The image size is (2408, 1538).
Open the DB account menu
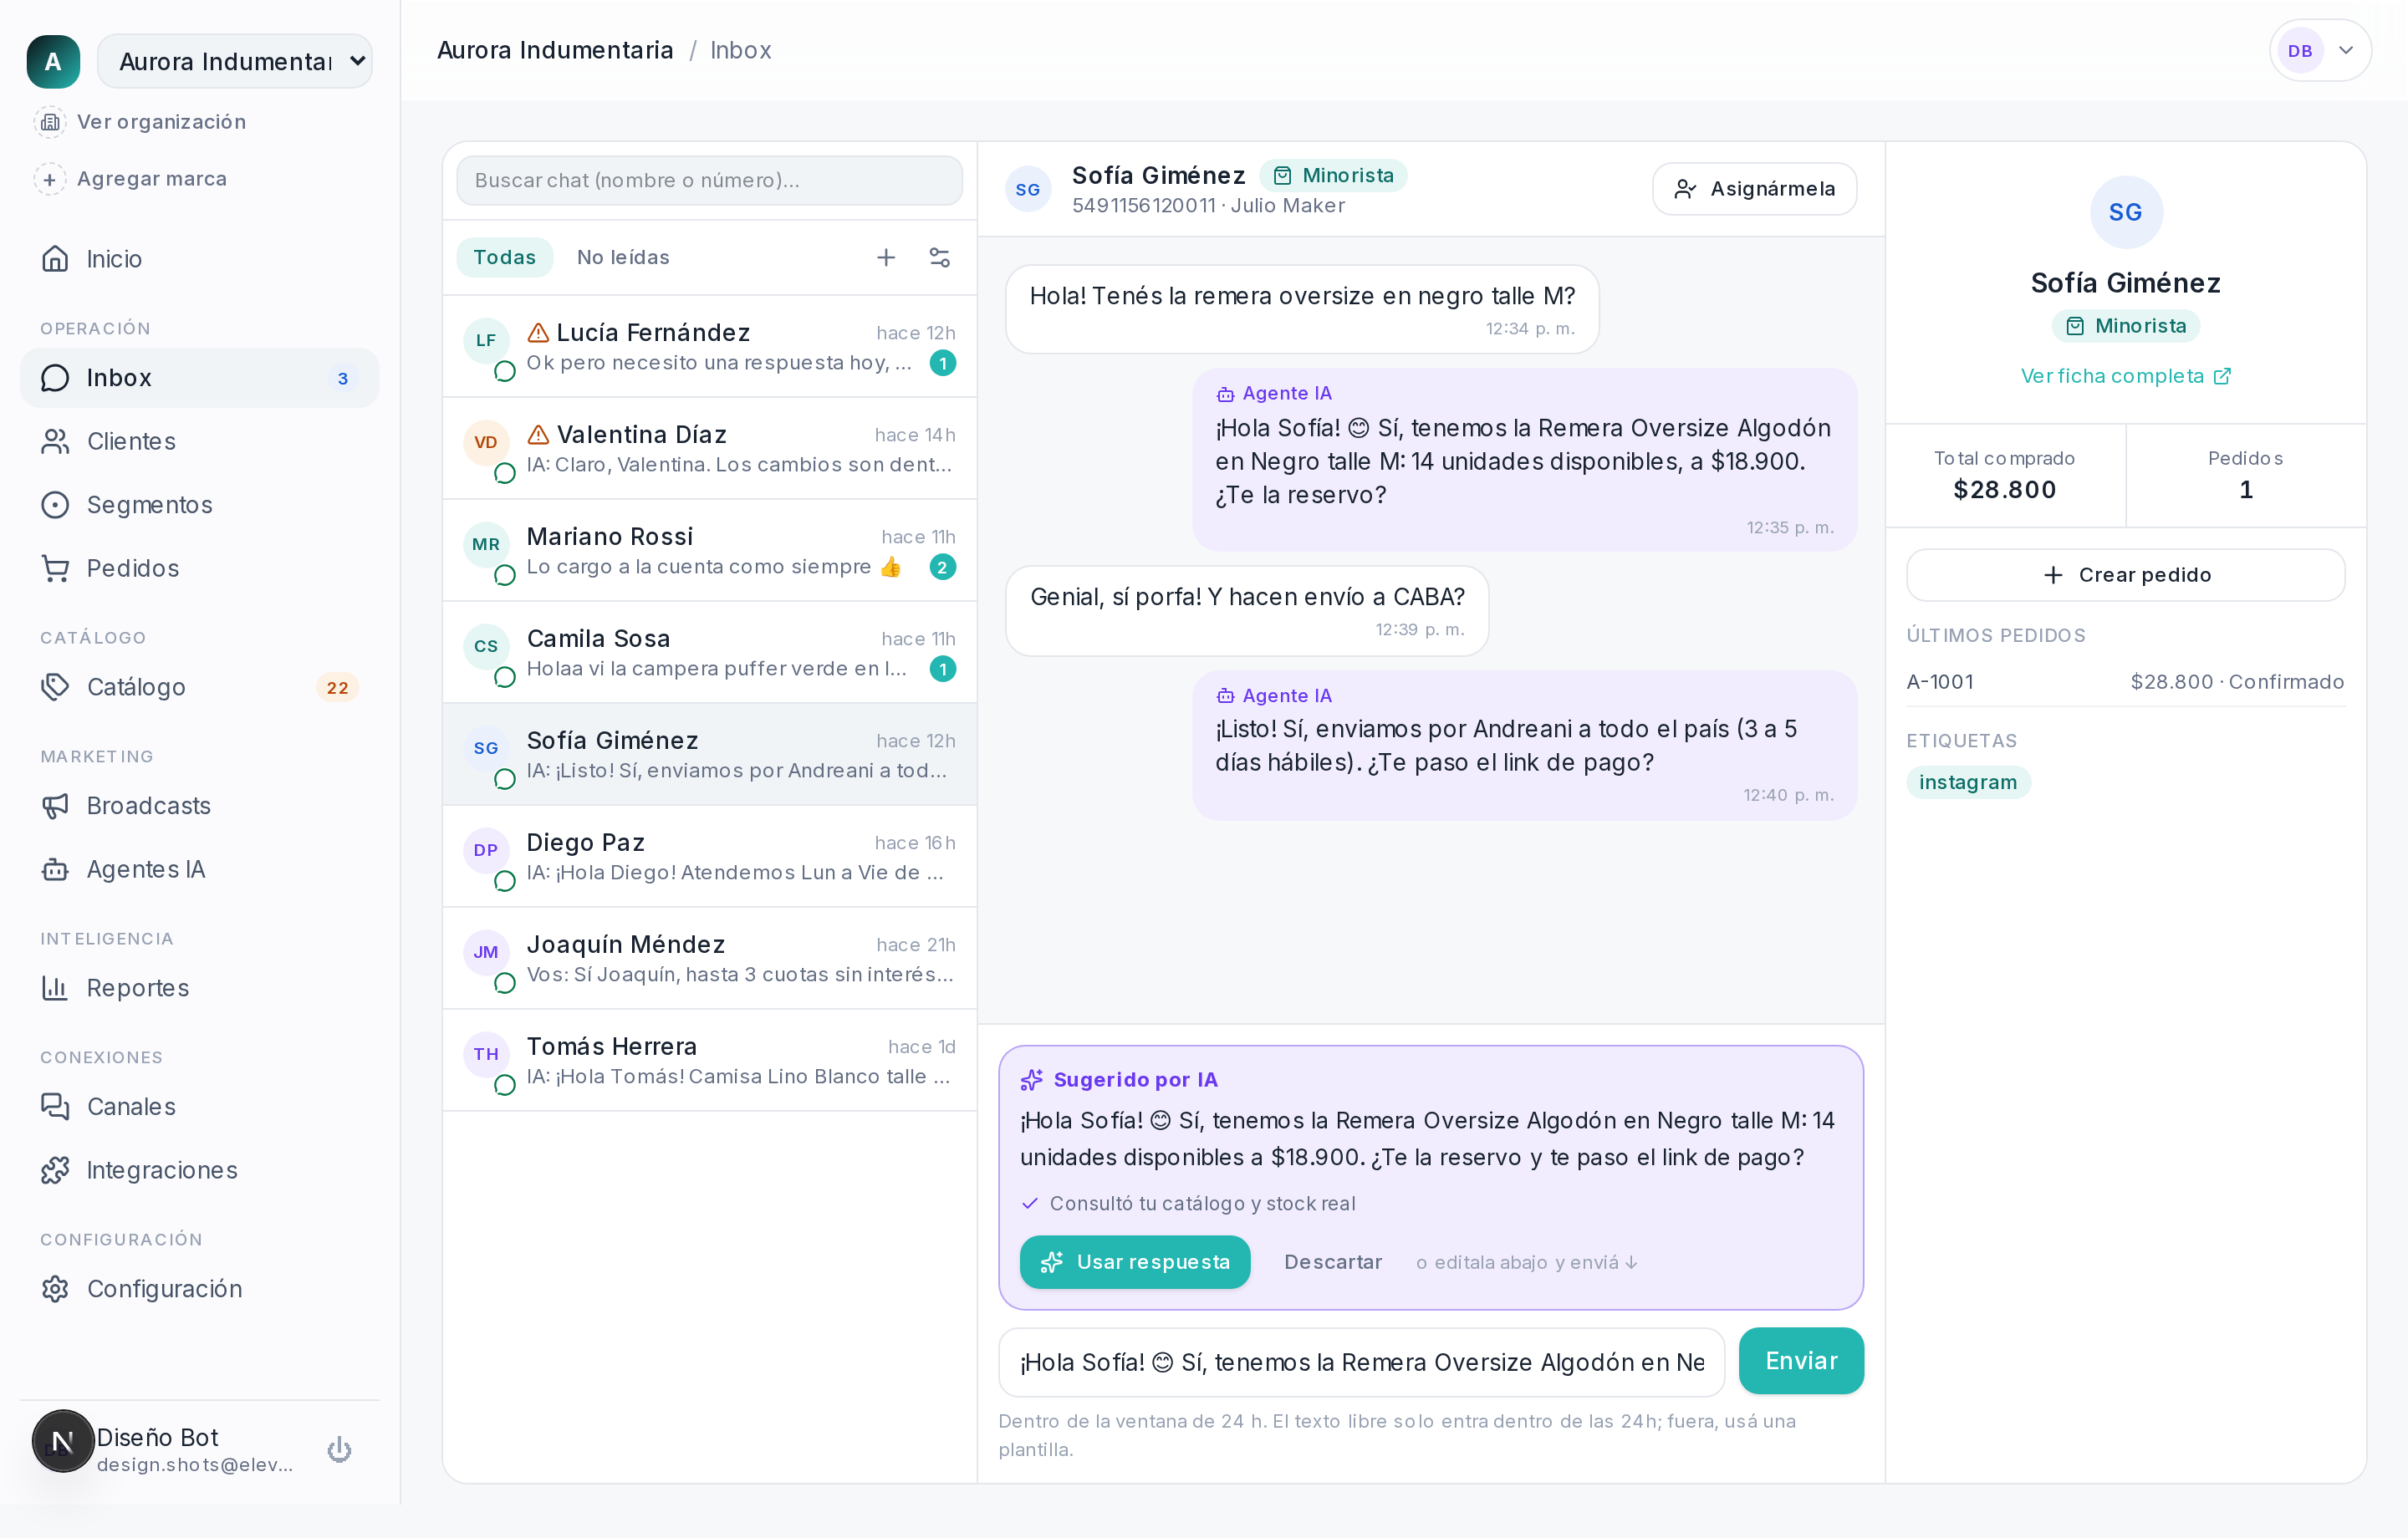point(2320,51)
